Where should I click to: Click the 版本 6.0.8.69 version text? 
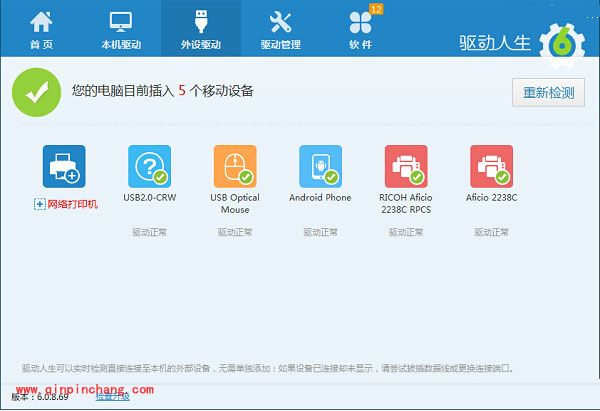(40, 397)
